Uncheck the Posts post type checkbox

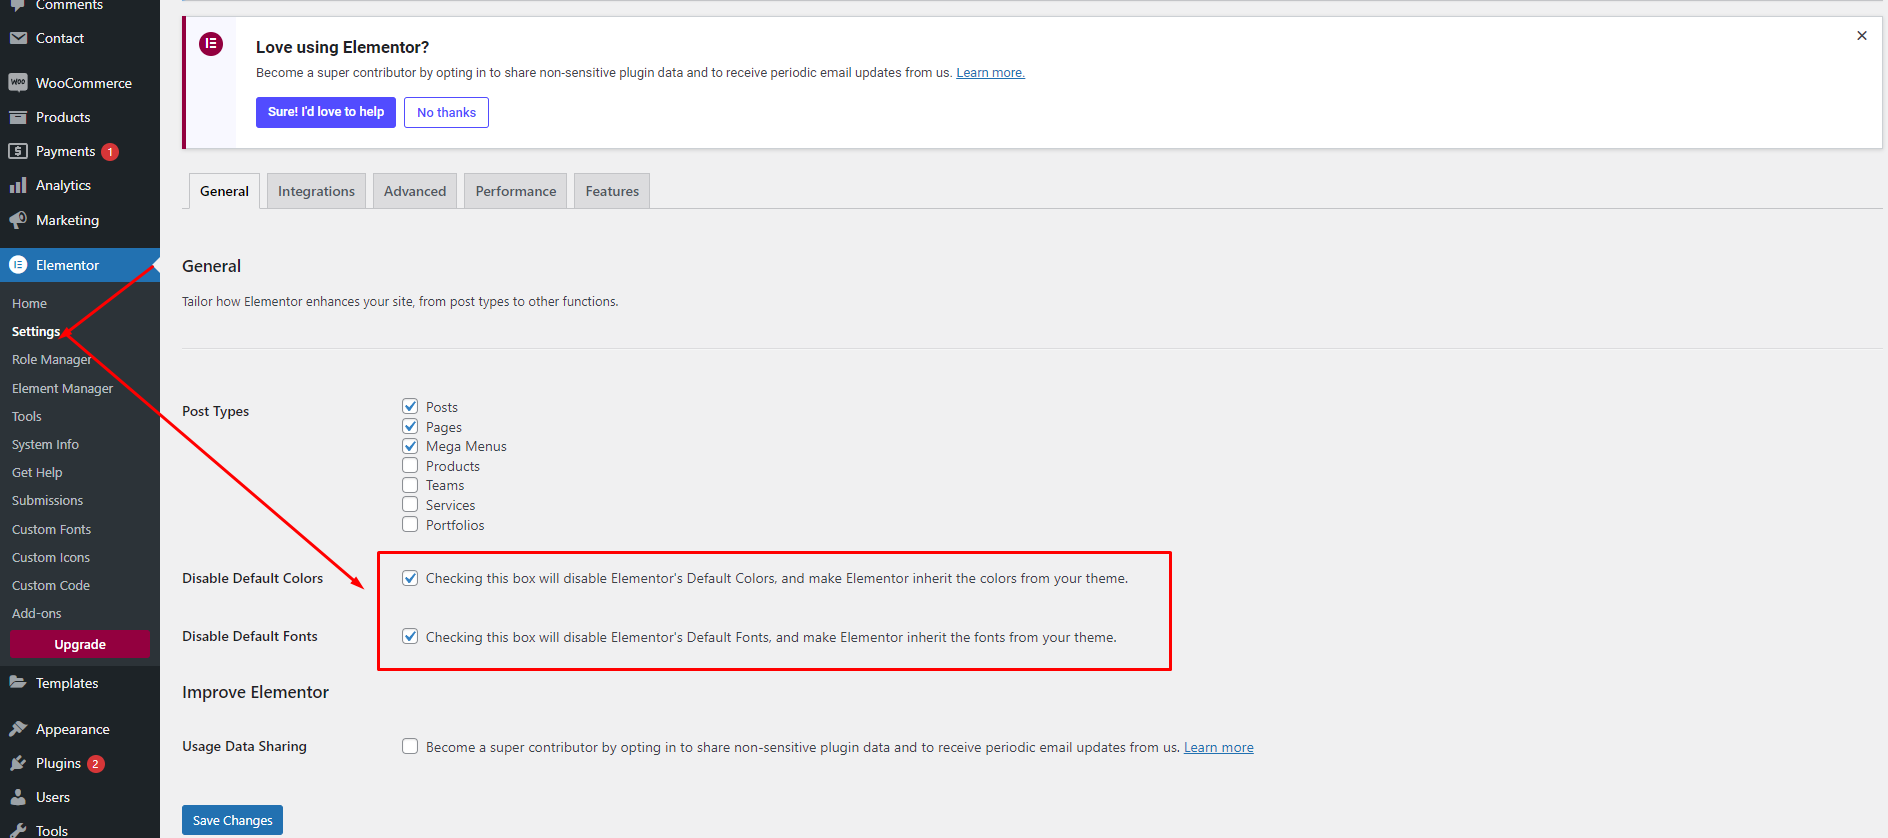pos(410,406)
